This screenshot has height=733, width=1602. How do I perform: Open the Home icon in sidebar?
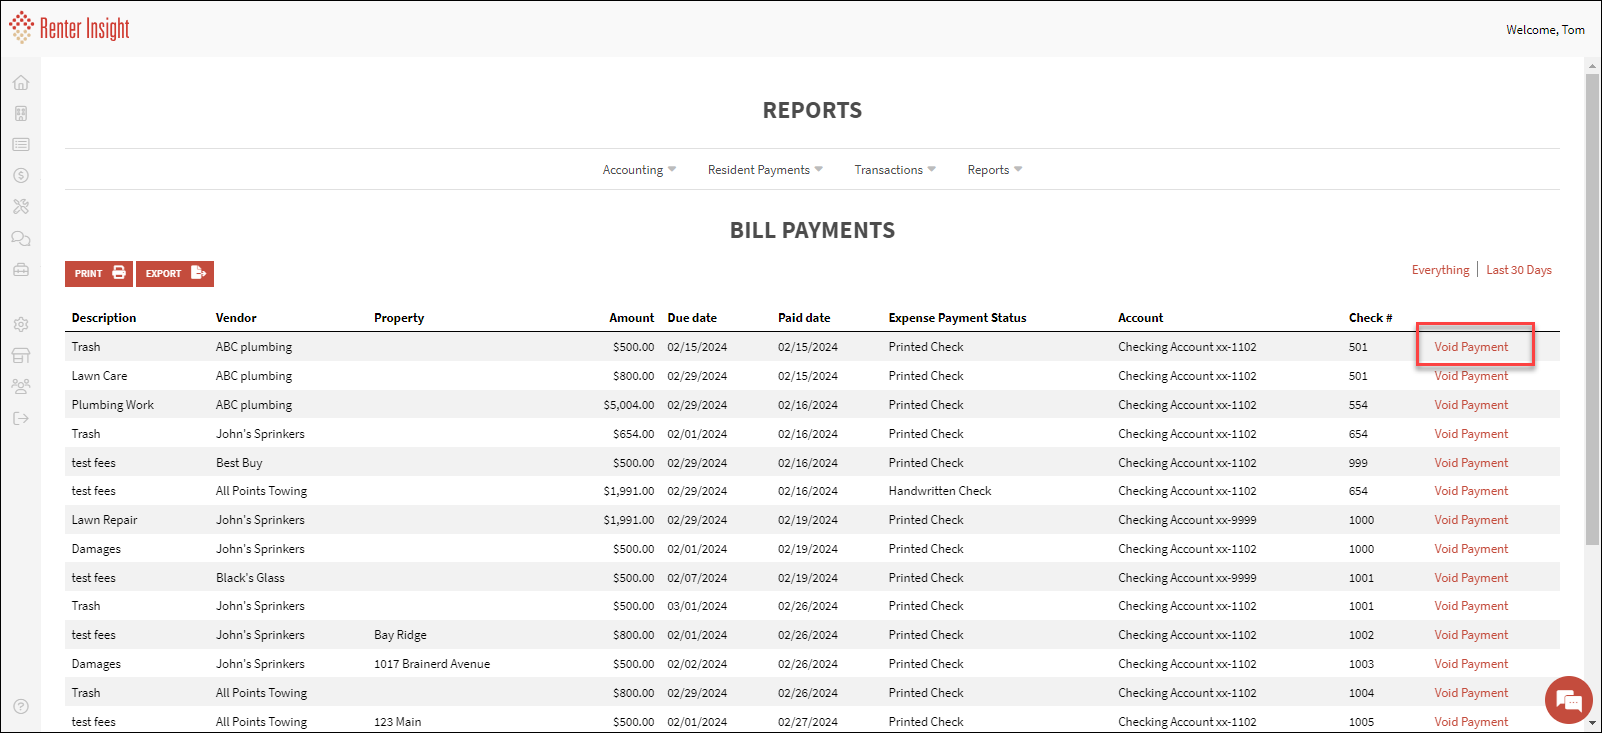point(21,83)
